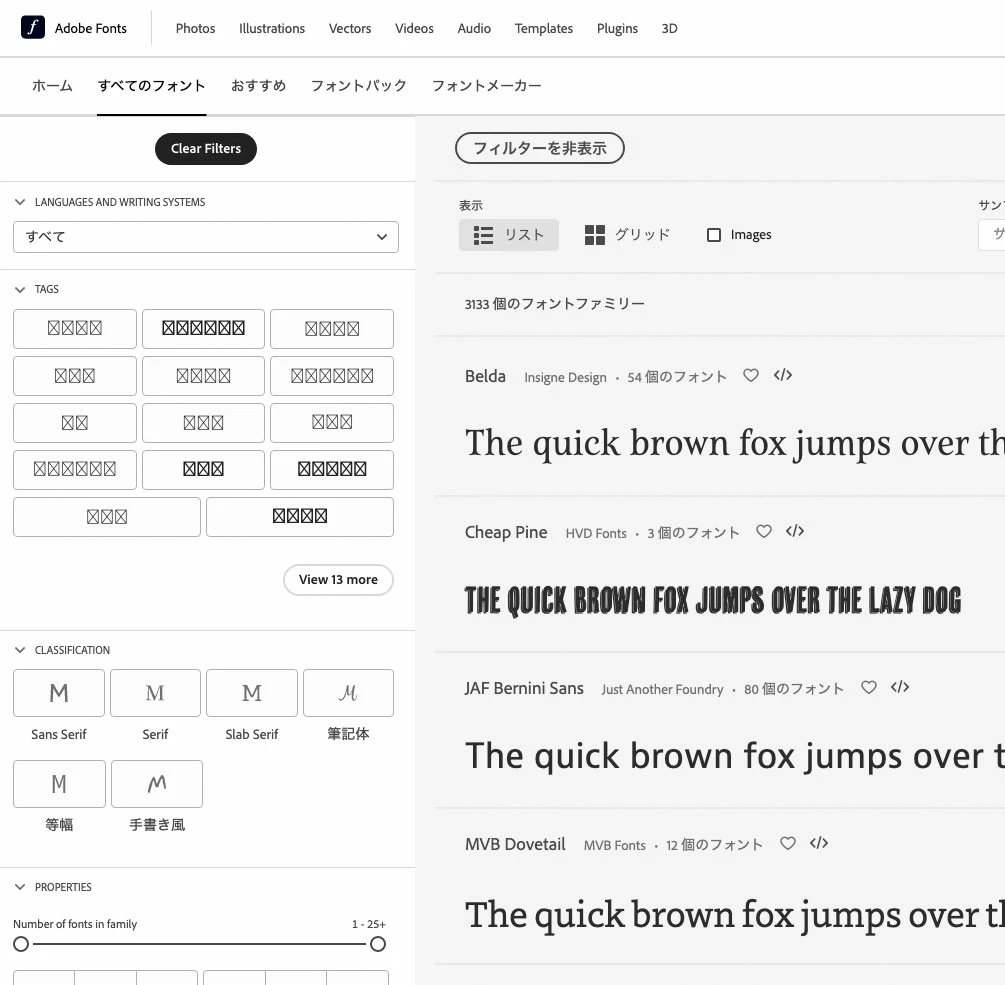Click the Adobe Fonts logo icon

coord(33,28)
